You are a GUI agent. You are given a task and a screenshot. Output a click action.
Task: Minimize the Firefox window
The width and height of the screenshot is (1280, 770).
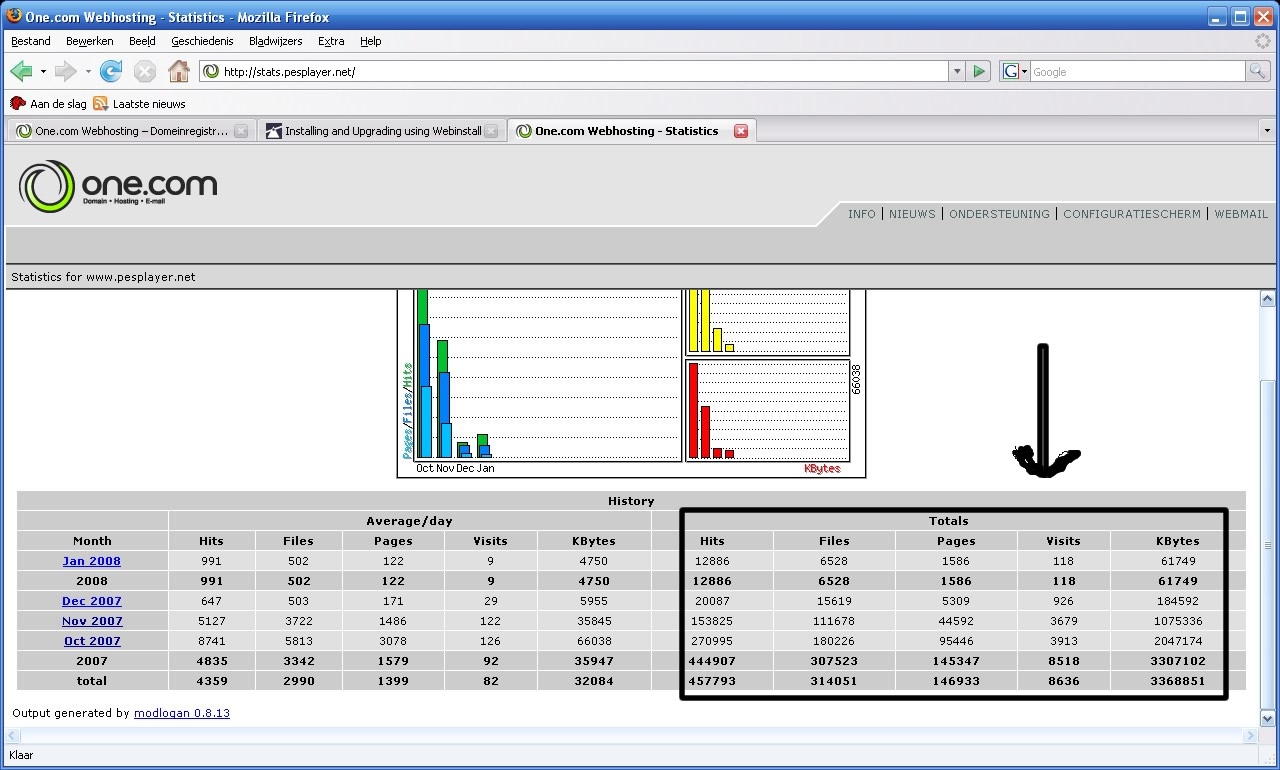pos(1216,16)
